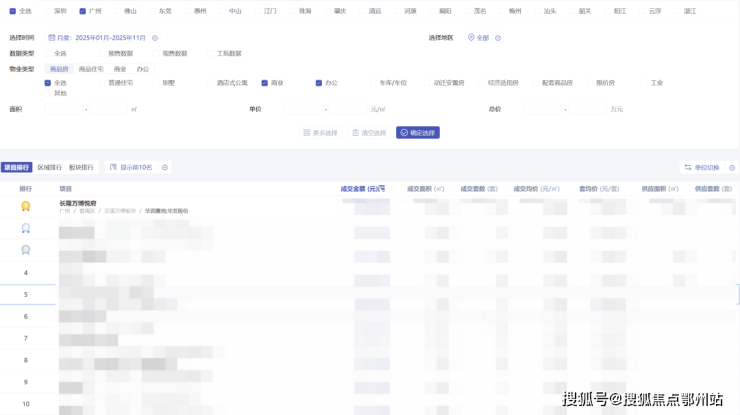Select the 办公 tab in 物业类型 row
This screenshot has width=740, height=415.
(x=143, y=69)
